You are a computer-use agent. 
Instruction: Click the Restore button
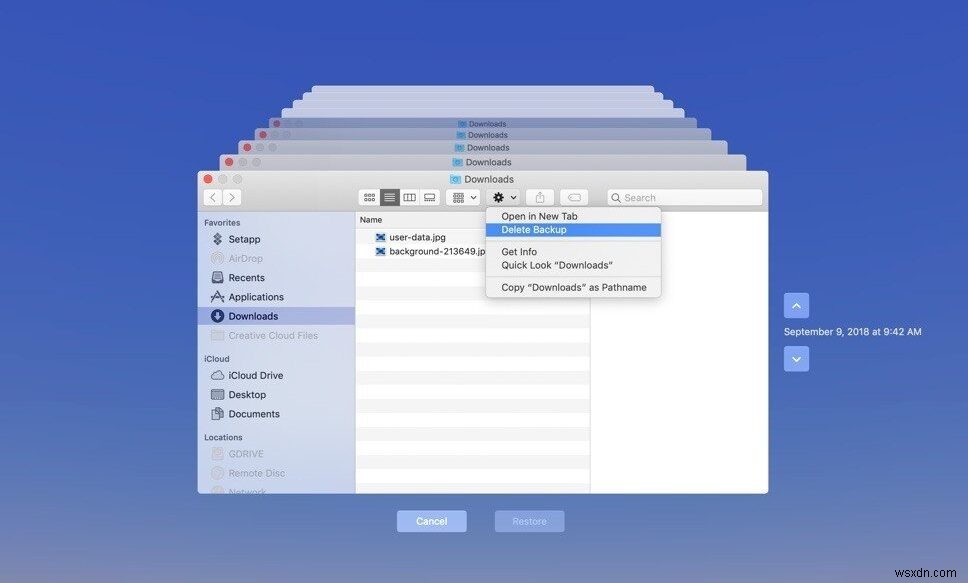pos(529,521)
